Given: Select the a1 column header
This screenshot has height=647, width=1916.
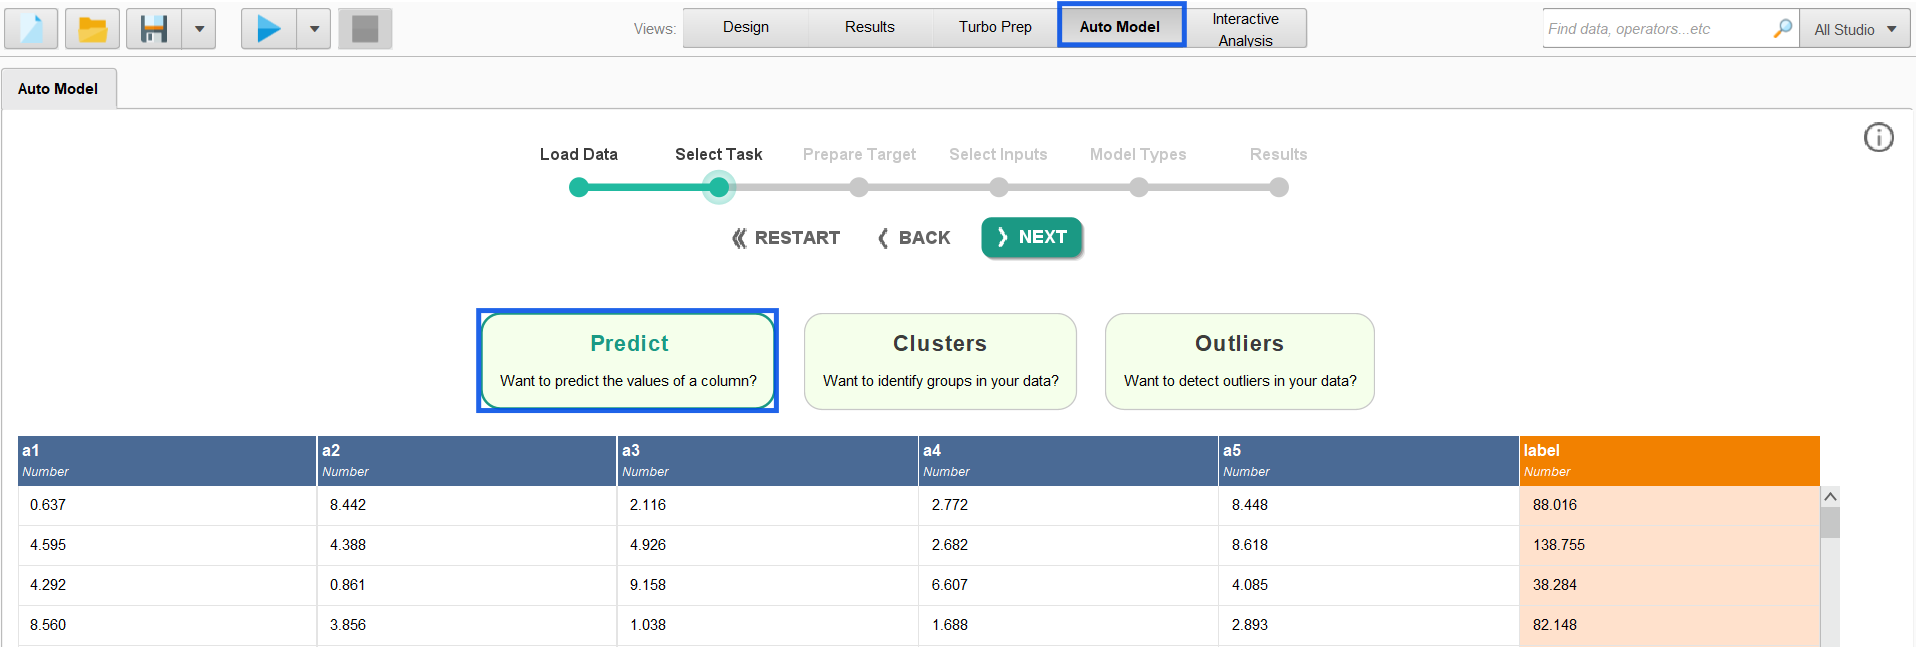Looking at the screenshot, I should click(167, 461).
